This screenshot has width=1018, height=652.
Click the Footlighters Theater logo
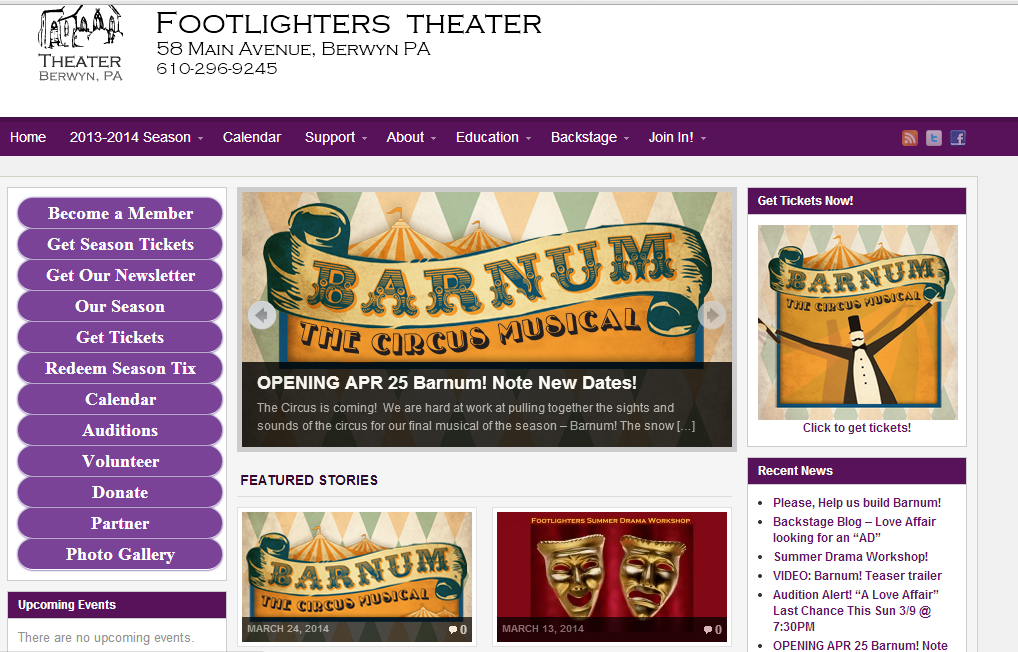click(x=80, y=44)
